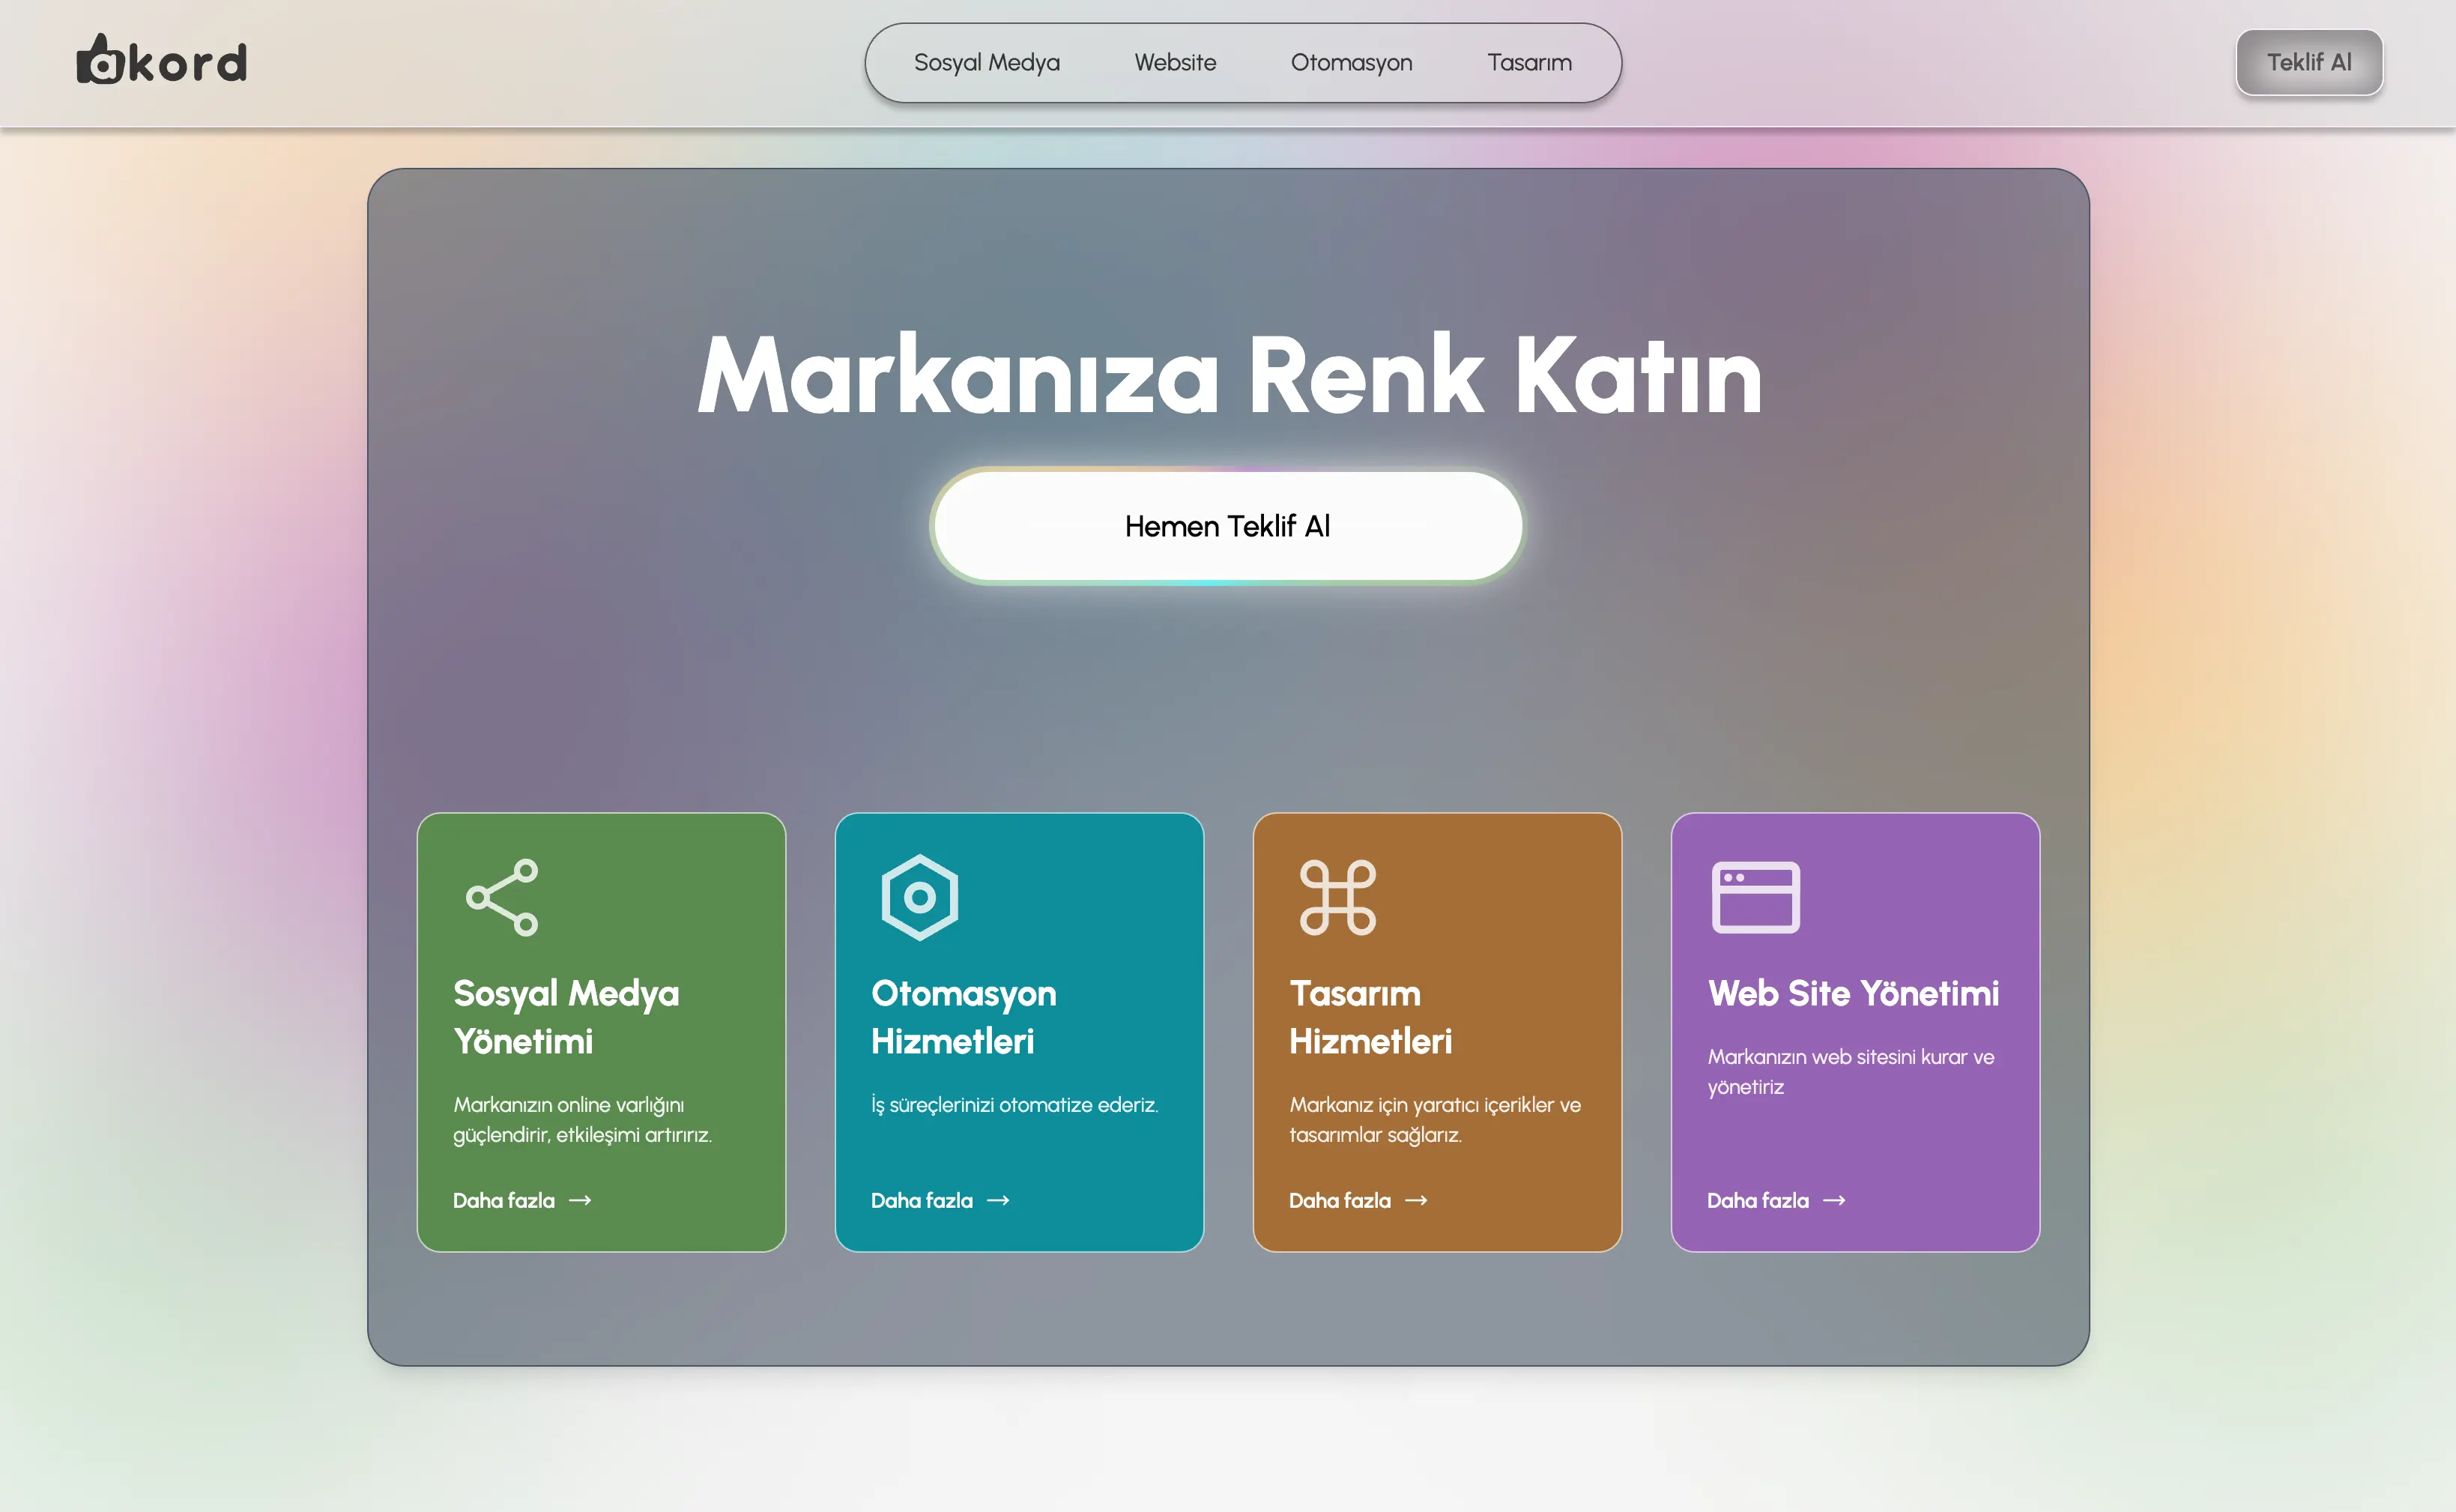Viewport: 2456px width, 1512px height.
Task: Click the browser window icon on Web Site card
Action: click(1755, 897)
